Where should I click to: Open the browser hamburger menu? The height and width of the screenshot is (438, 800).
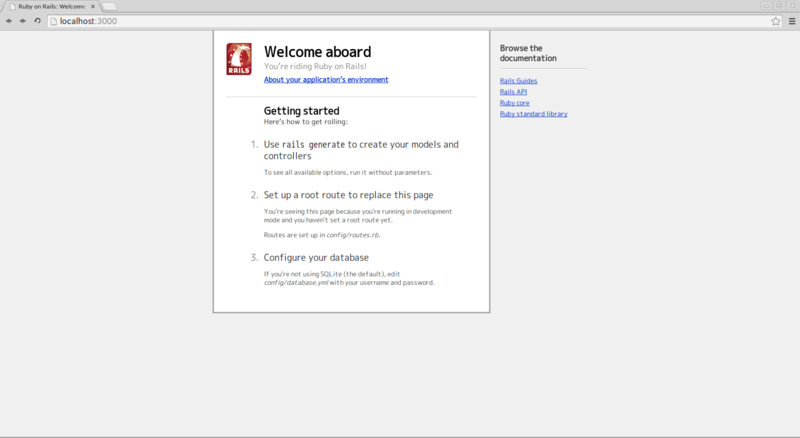click(792, 21)
